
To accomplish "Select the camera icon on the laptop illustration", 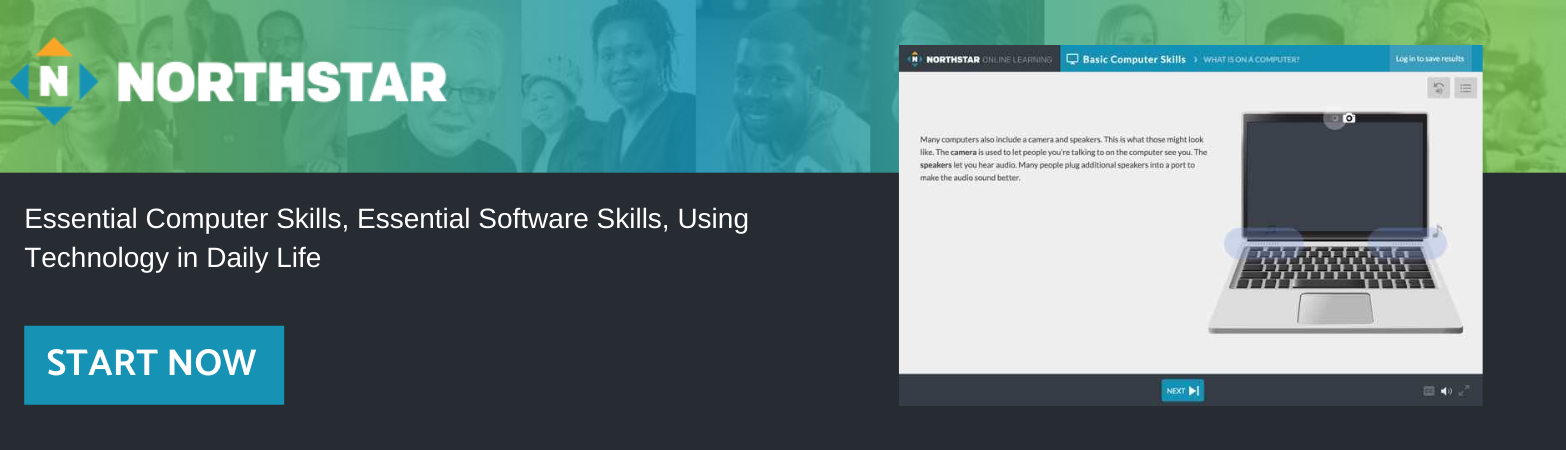I will pyautogui.click(x=1348, y=118).
